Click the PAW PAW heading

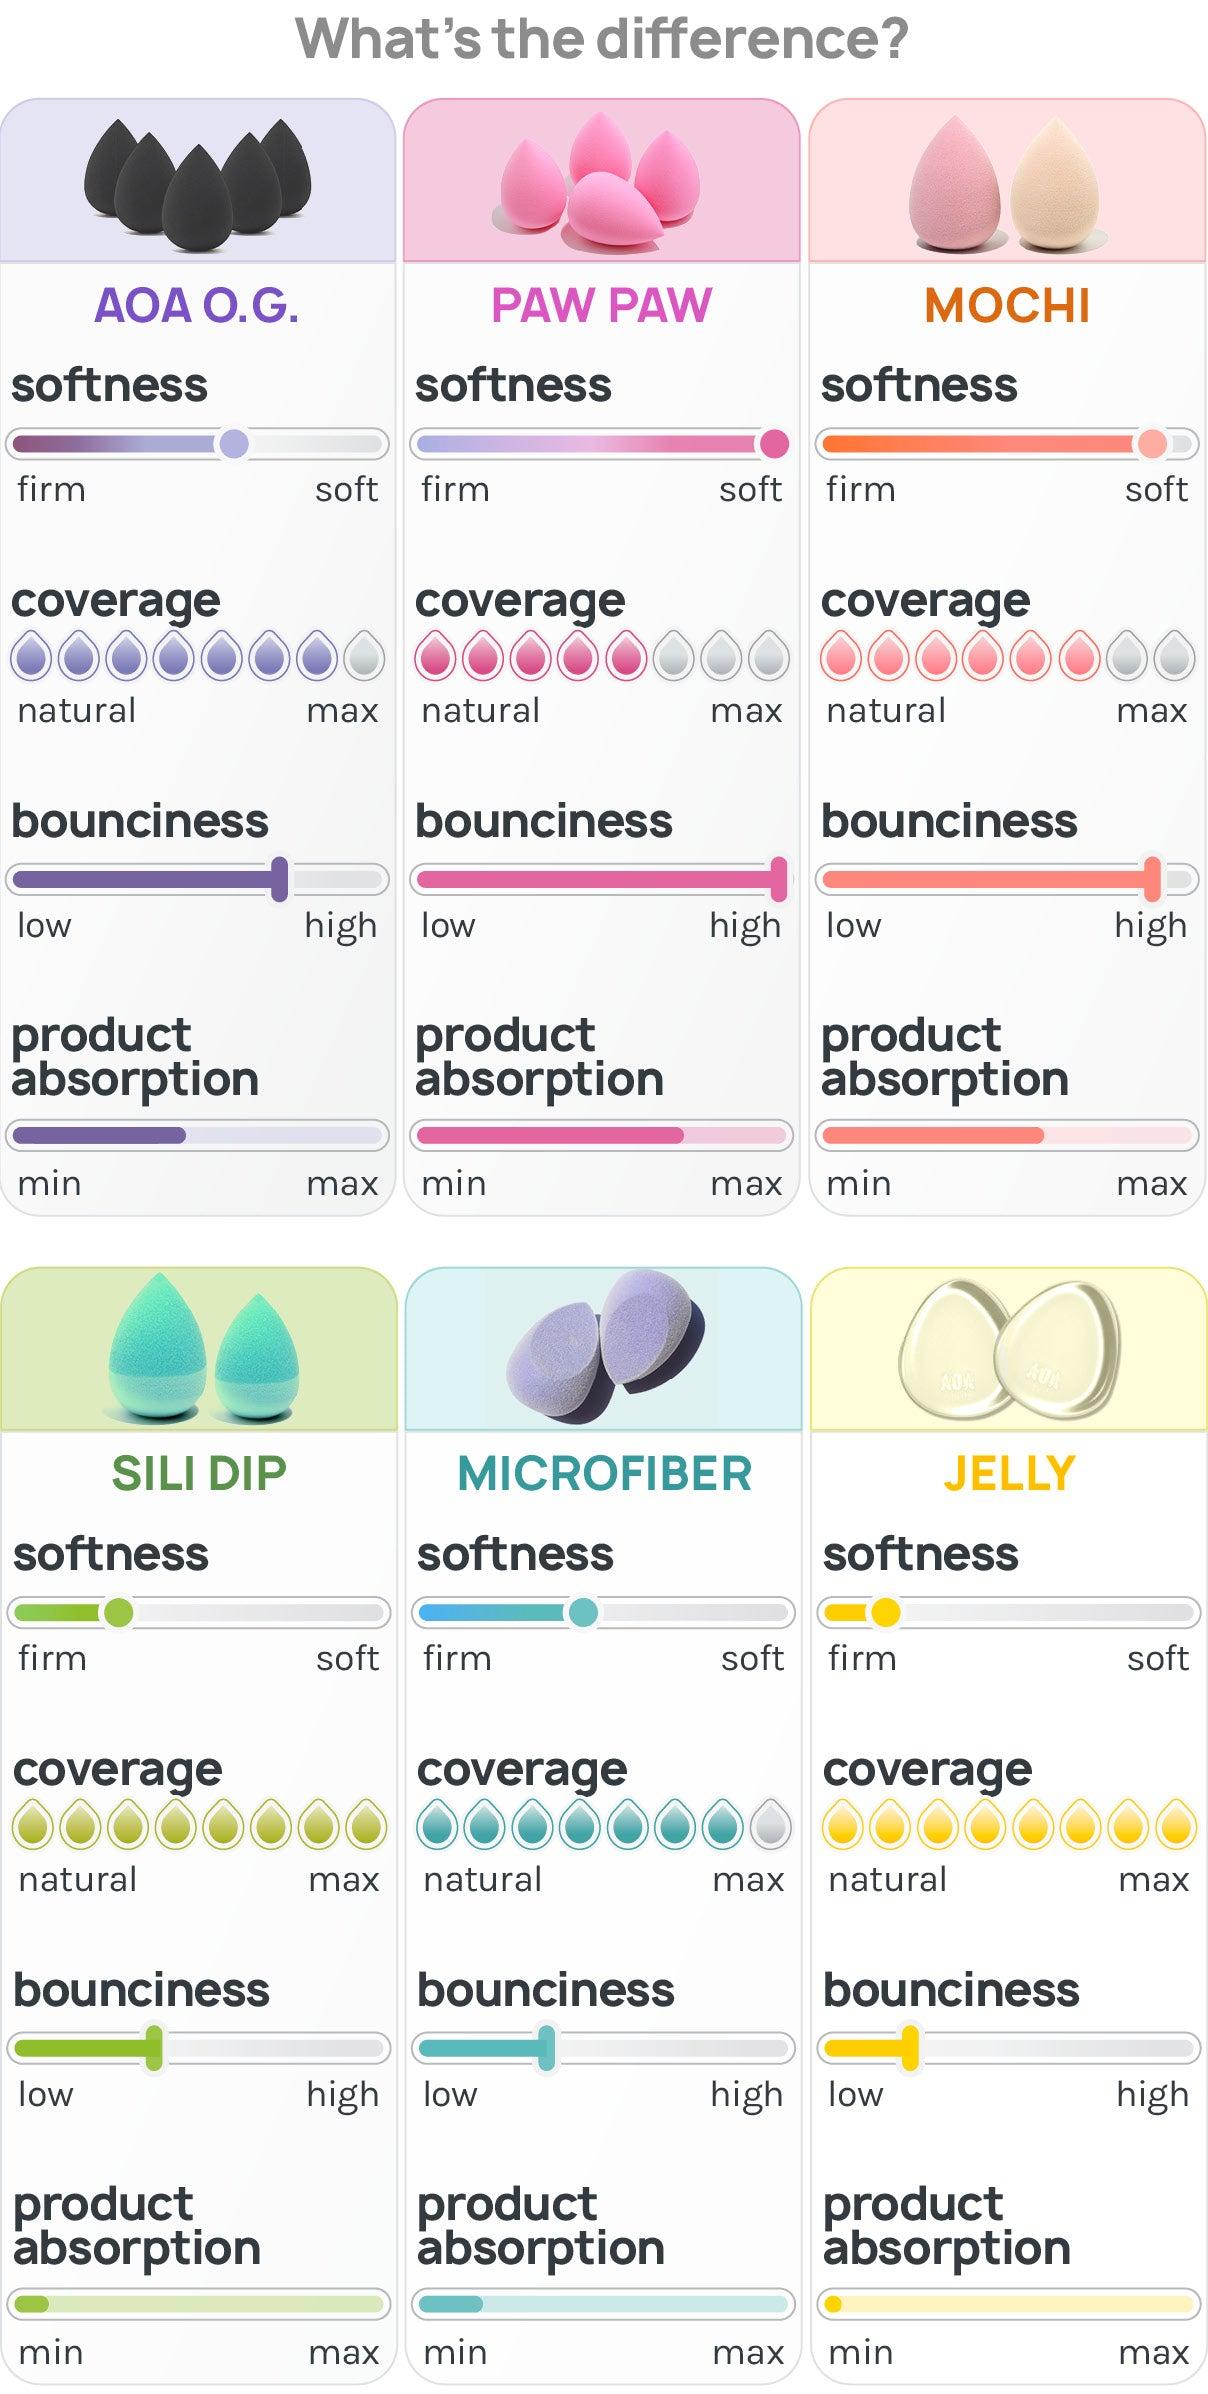coord(601,305)
